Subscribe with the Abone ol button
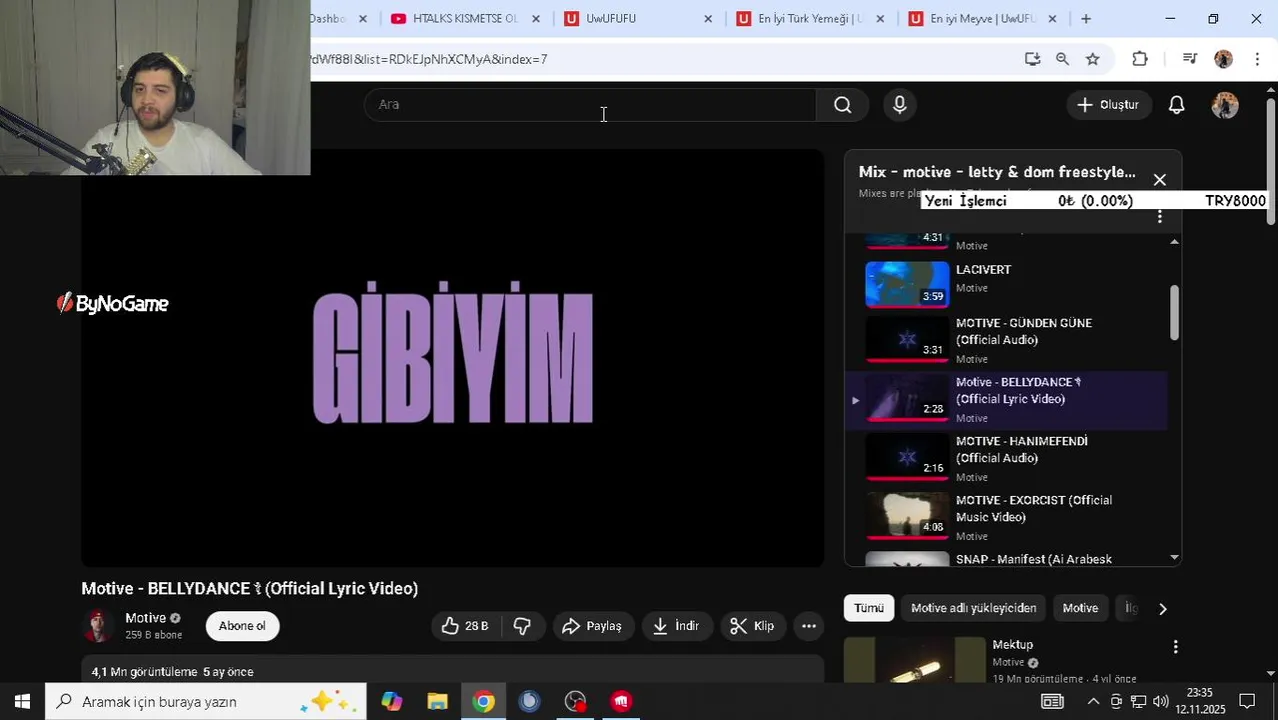Image resolution: width=1278 pixels, height=720 pixels. pos(242,626)
